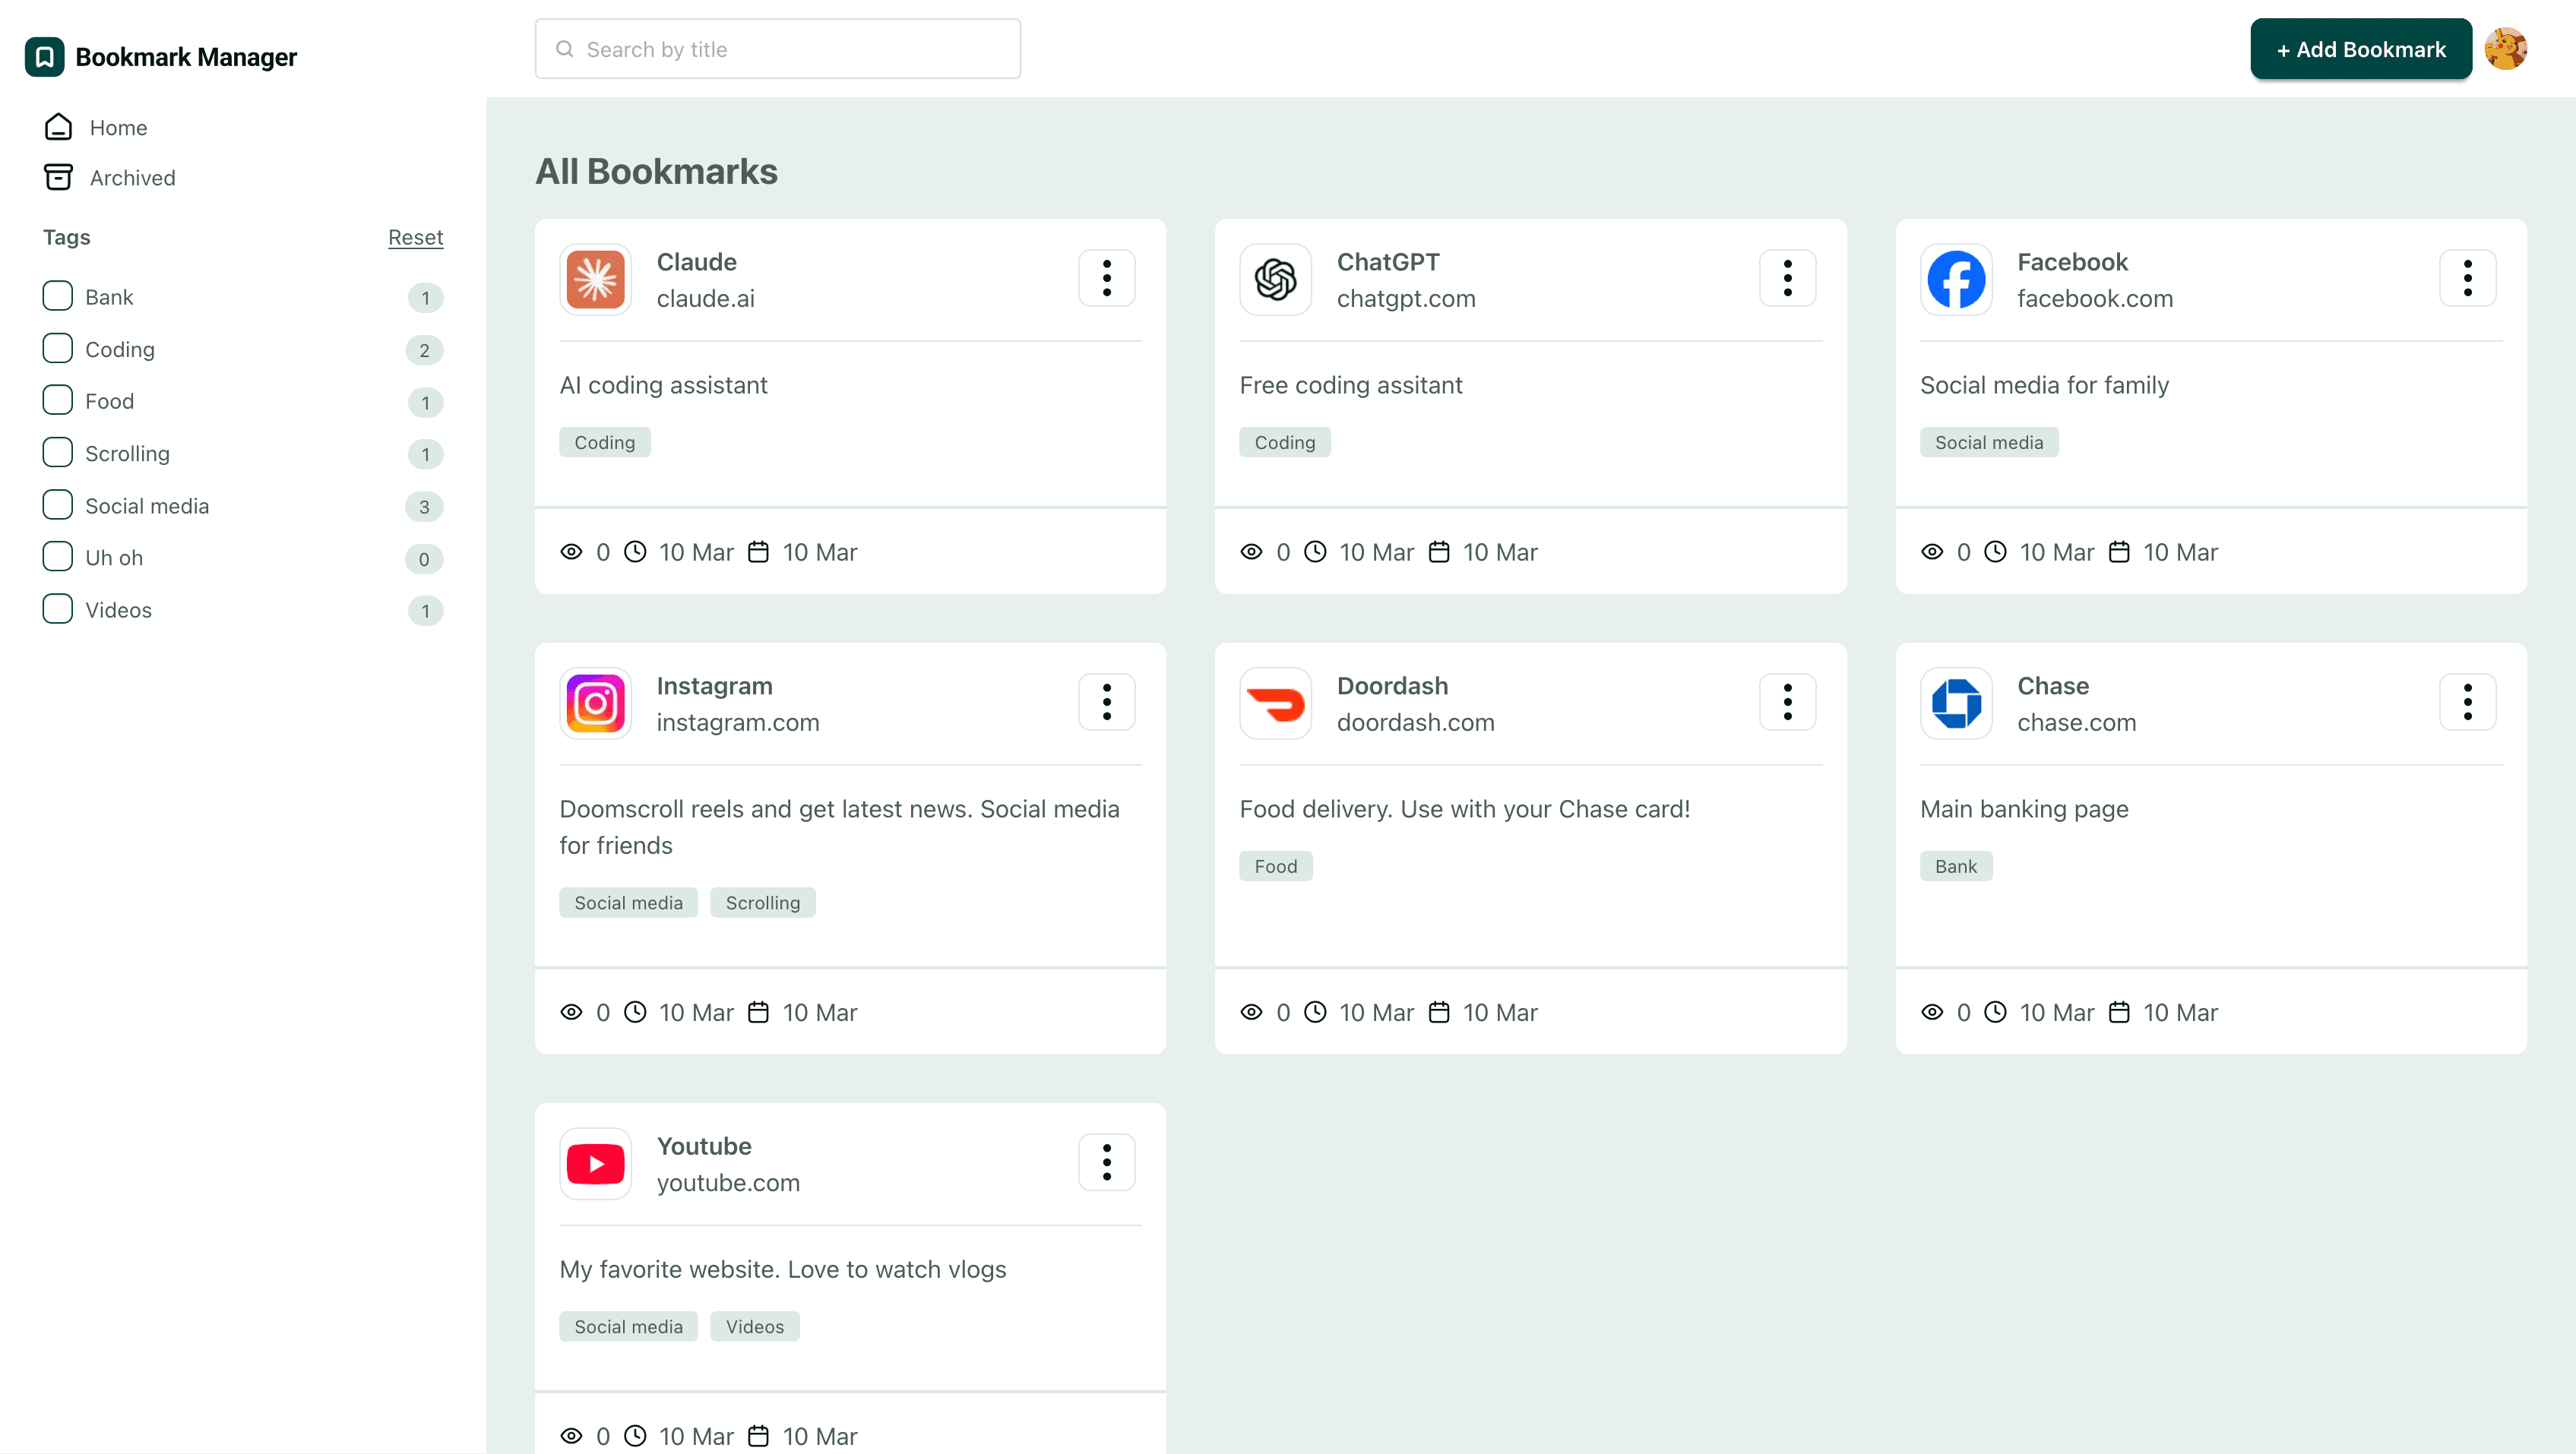Click the Add Bookmark button

coord(2360,48)
